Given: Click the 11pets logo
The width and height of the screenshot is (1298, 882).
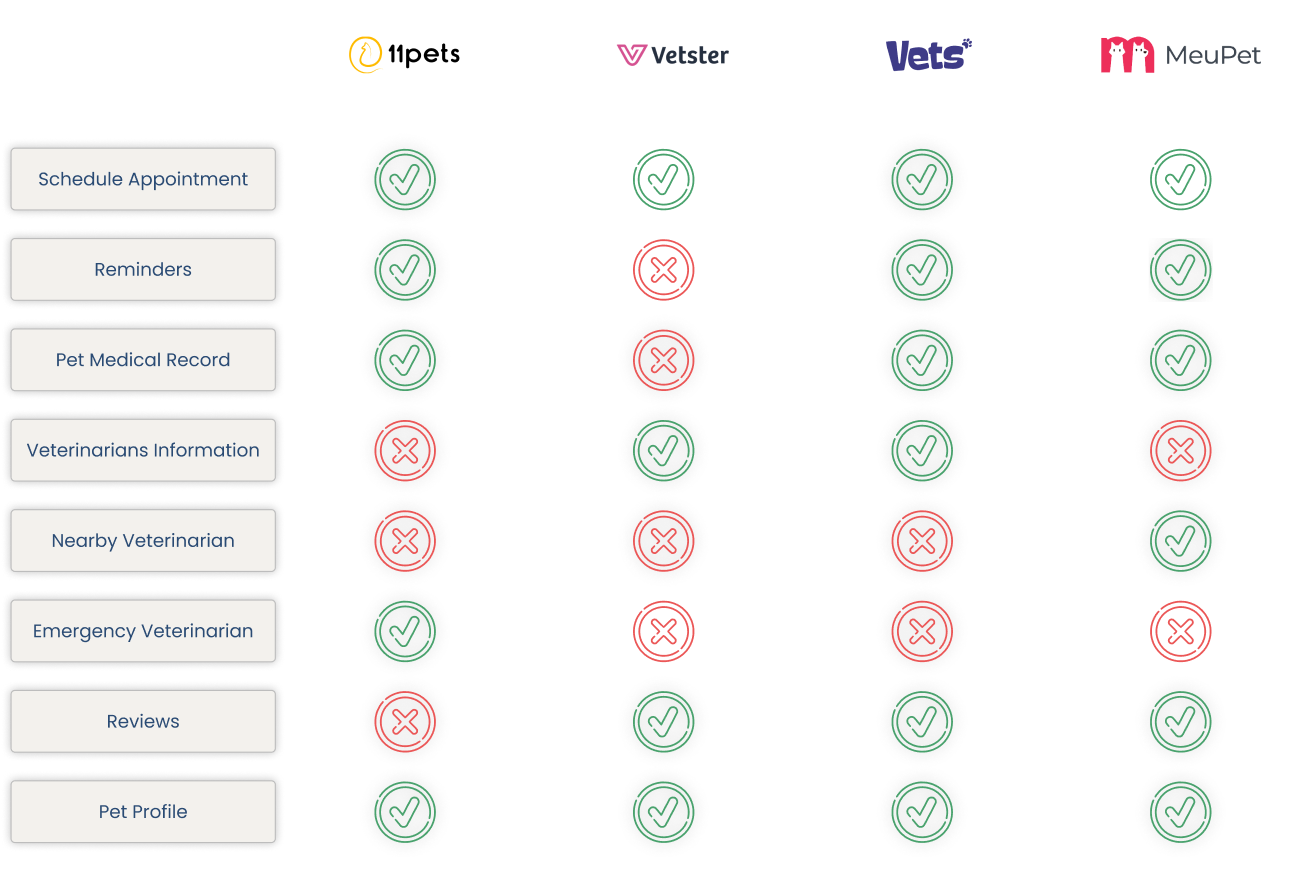Looking at the screenshot, I should [404, 54].
